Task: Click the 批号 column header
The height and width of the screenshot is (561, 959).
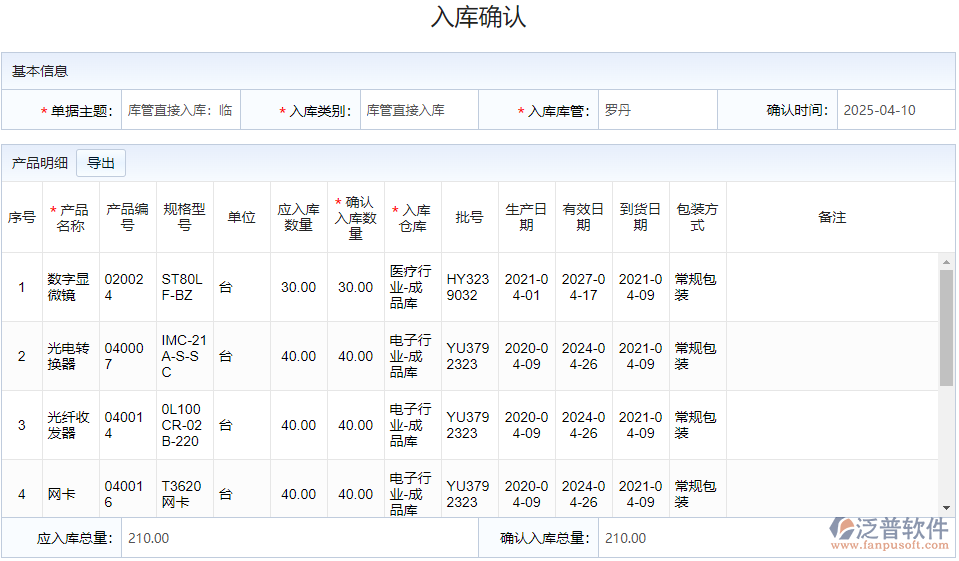Action: point(469,217)
